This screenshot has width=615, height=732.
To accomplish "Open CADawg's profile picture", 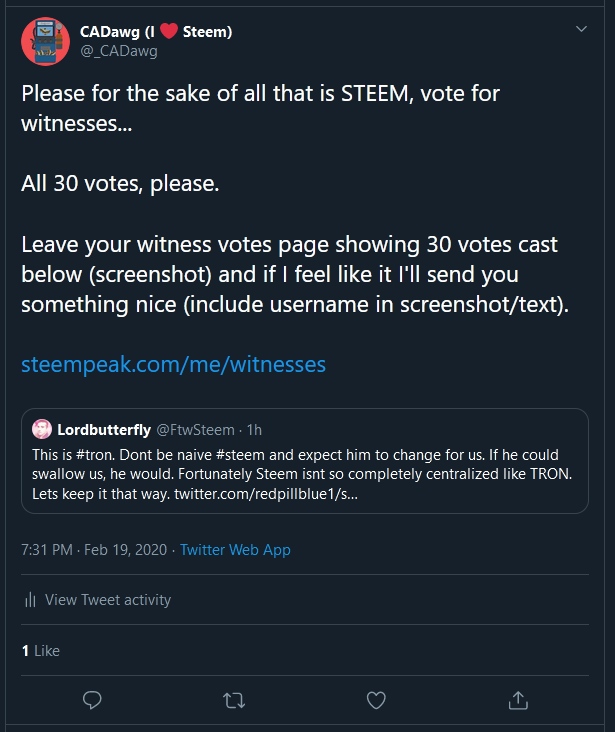I will (44, 41).
